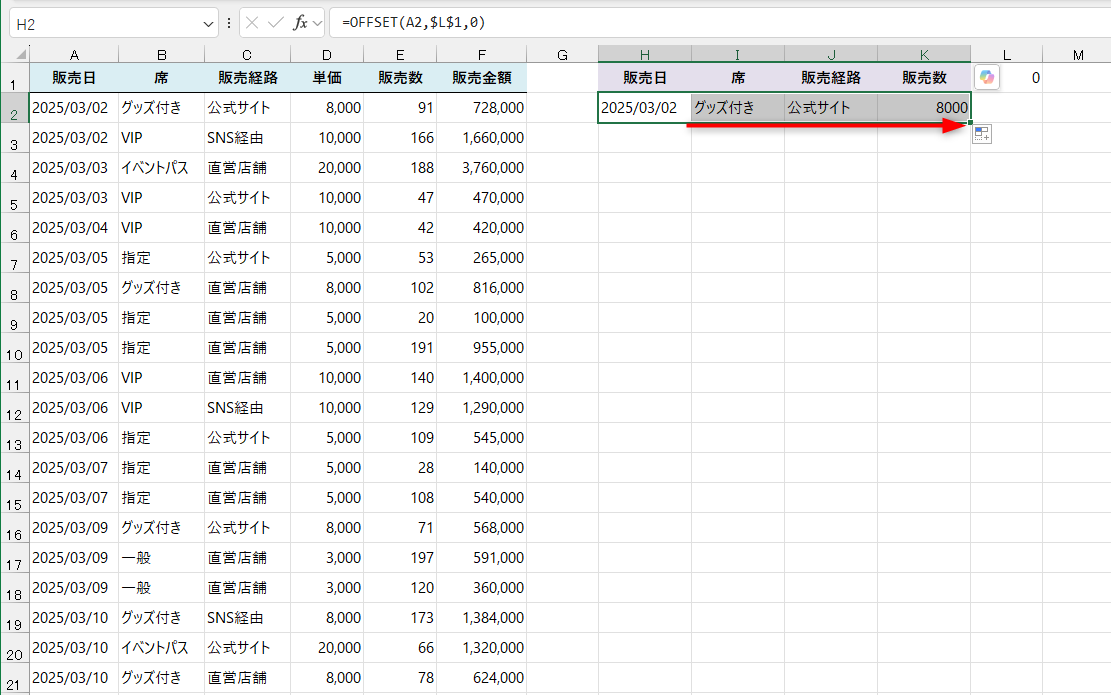Open the Name Box dropdown arrow
This screenshot has width=1111, height=695.
208,24
